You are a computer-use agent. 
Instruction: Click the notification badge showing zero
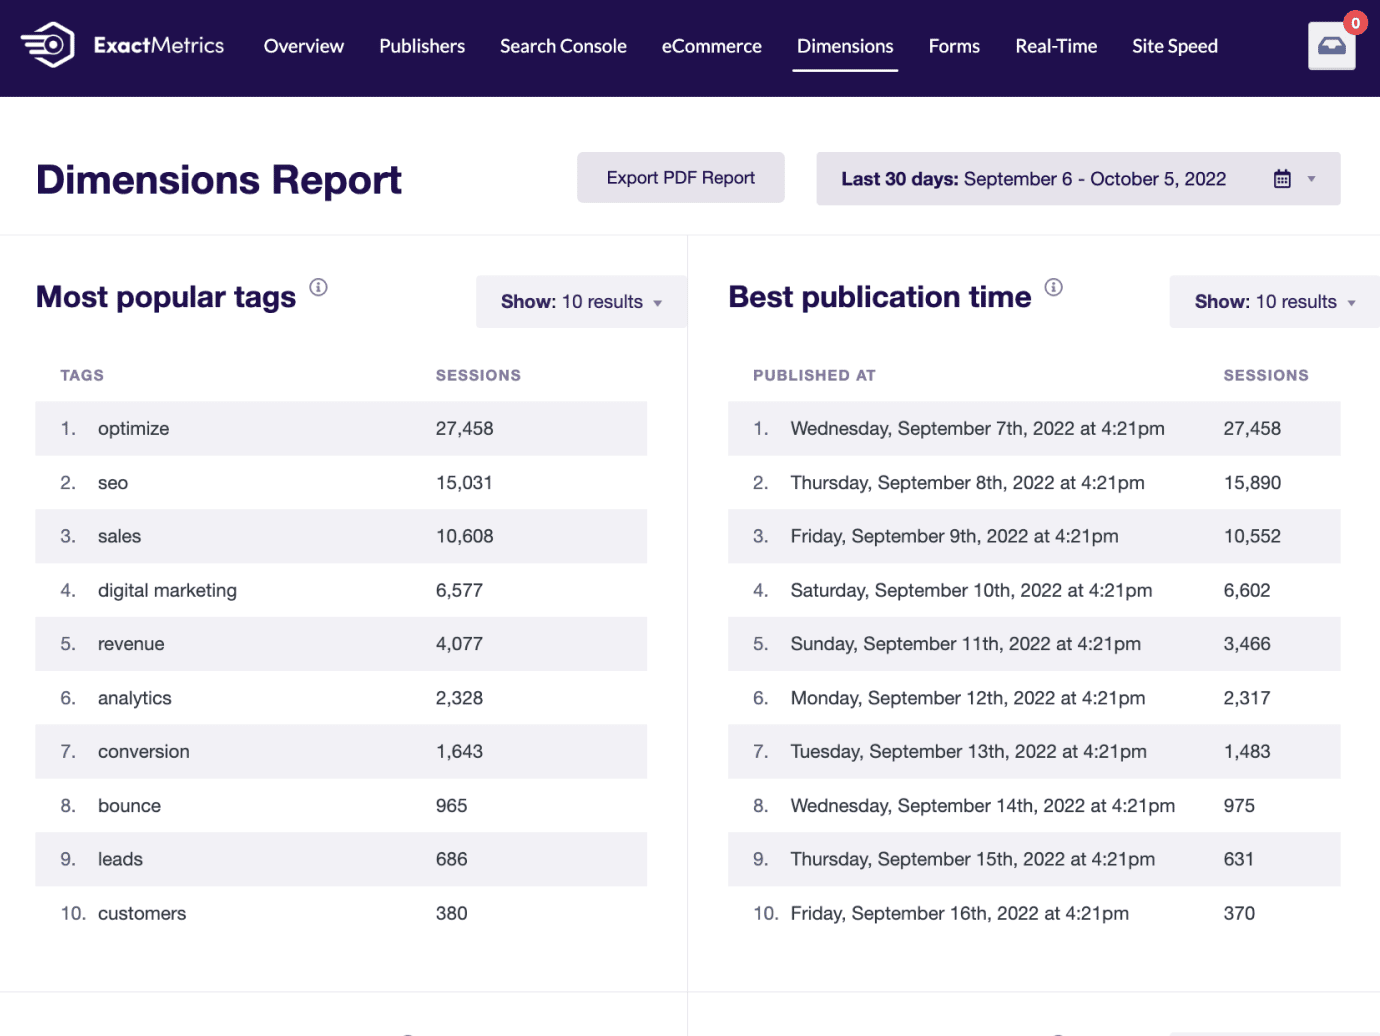(1355, 22)
